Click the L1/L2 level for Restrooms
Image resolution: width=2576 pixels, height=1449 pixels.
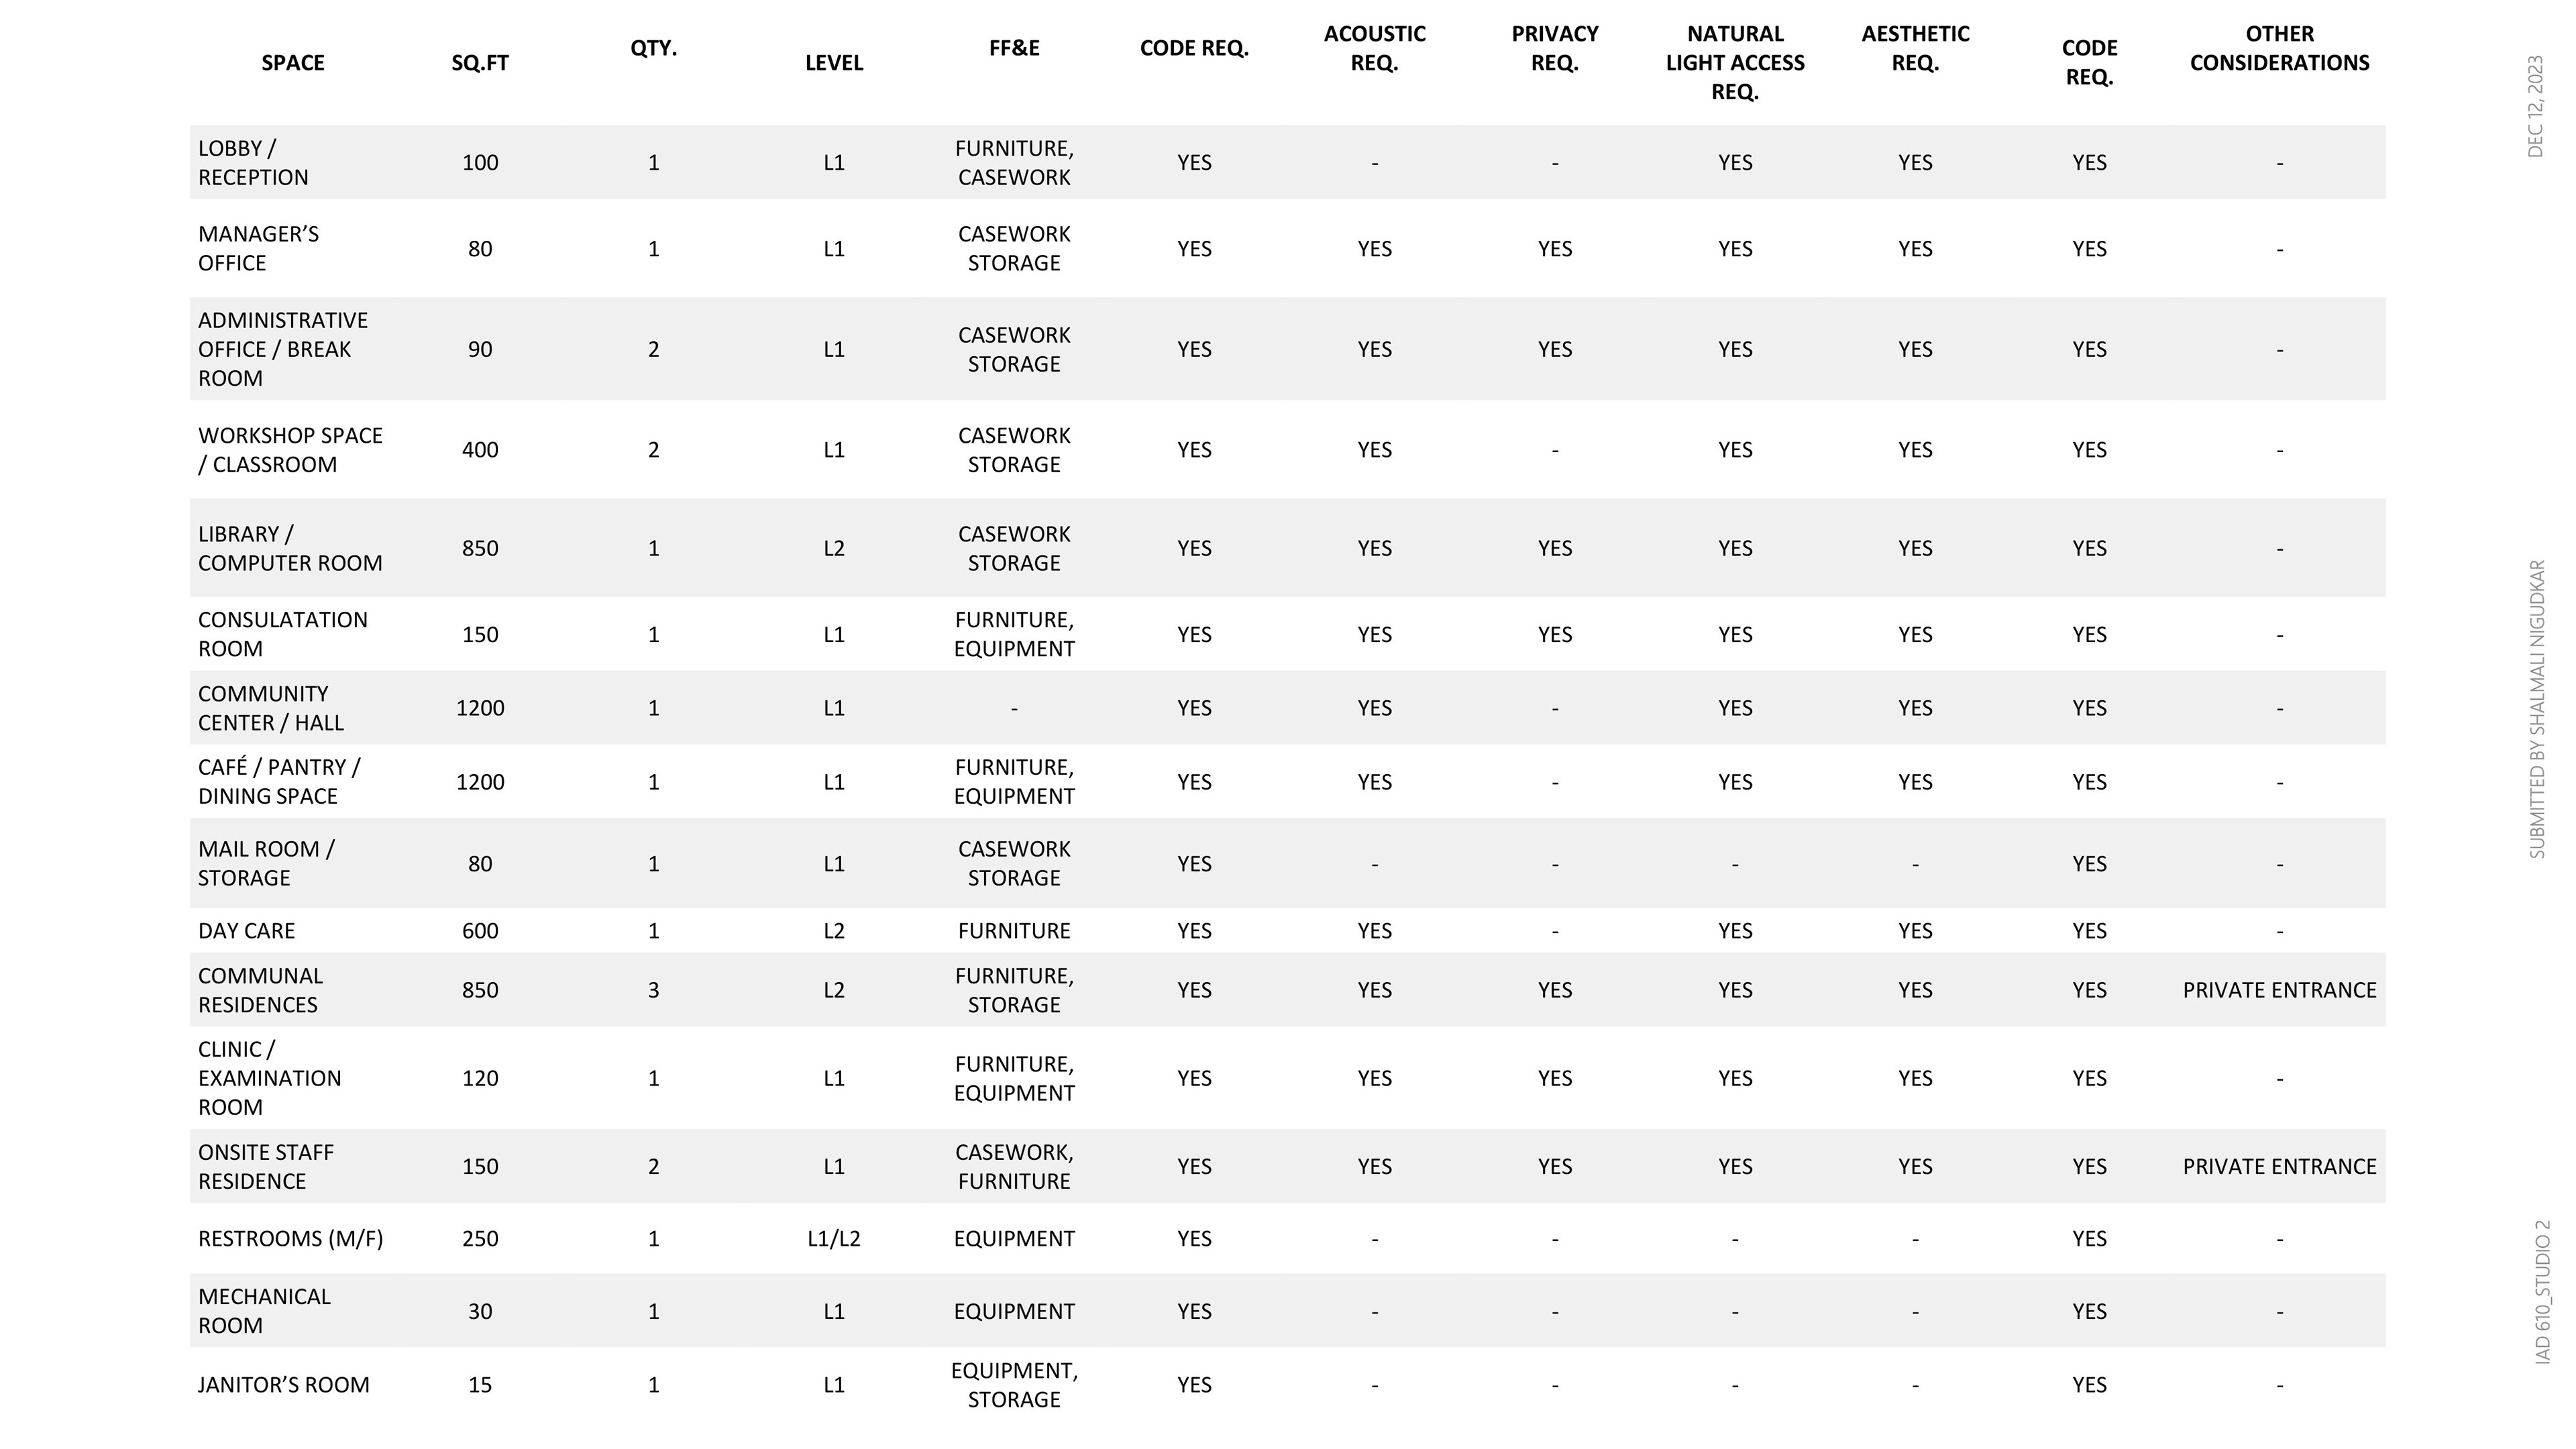coord(834,1239)
